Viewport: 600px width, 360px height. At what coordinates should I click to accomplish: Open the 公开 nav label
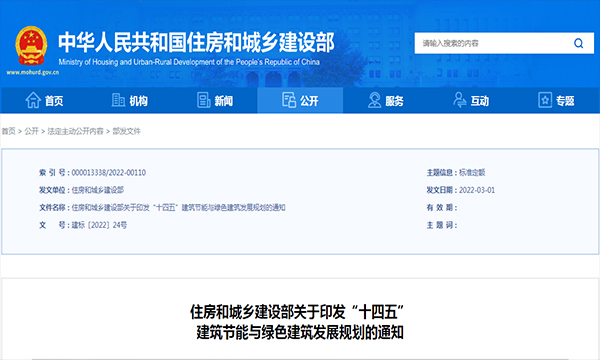pyautogui.click(x=309, y=101)
